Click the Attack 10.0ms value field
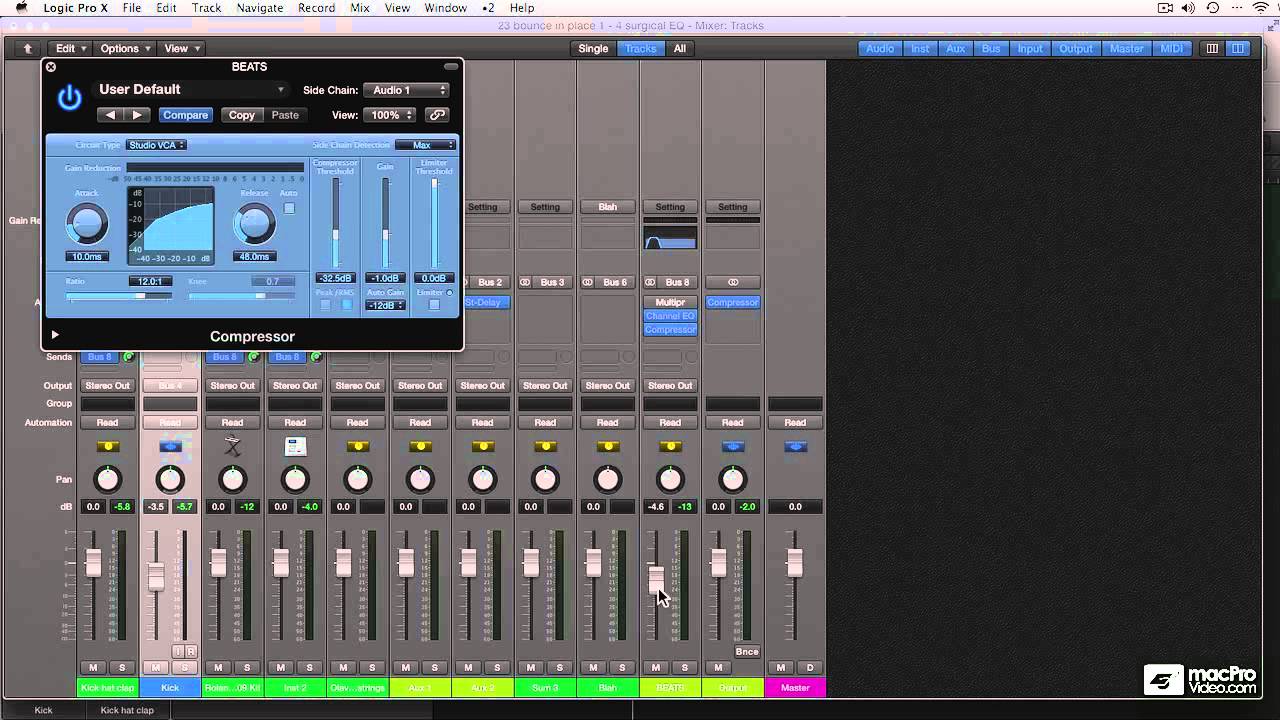Viewport: 1280px width, 720px height. [x=87, y=257]
